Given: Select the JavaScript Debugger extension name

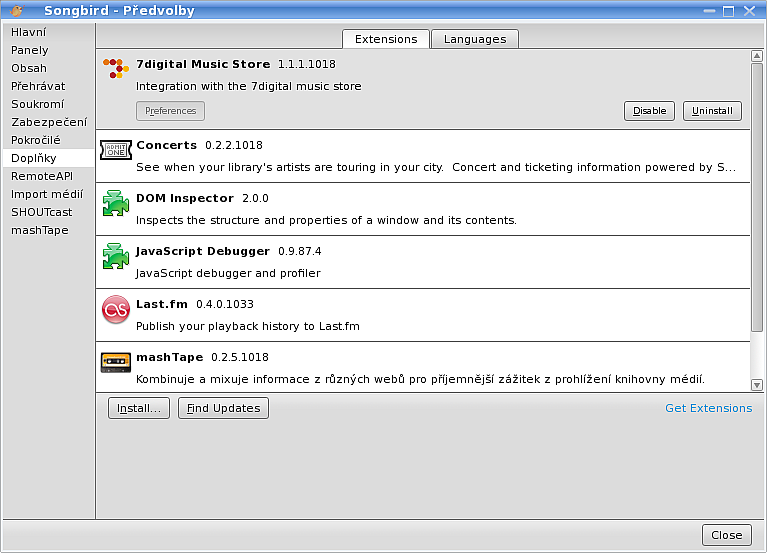Looking at the screenshot, I should 203,251.
